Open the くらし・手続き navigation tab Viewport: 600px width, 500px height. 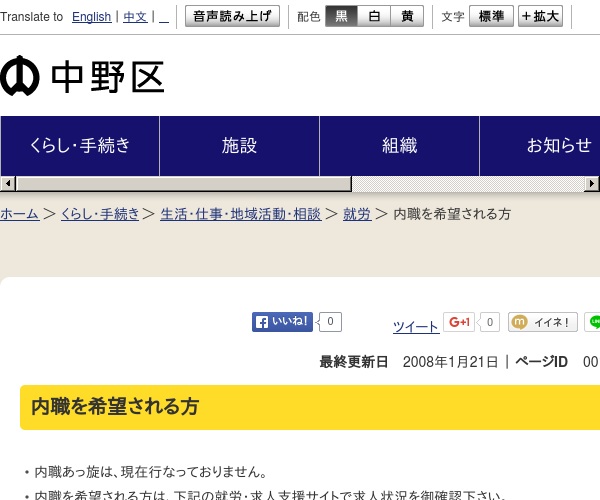[x=80, y=146]
